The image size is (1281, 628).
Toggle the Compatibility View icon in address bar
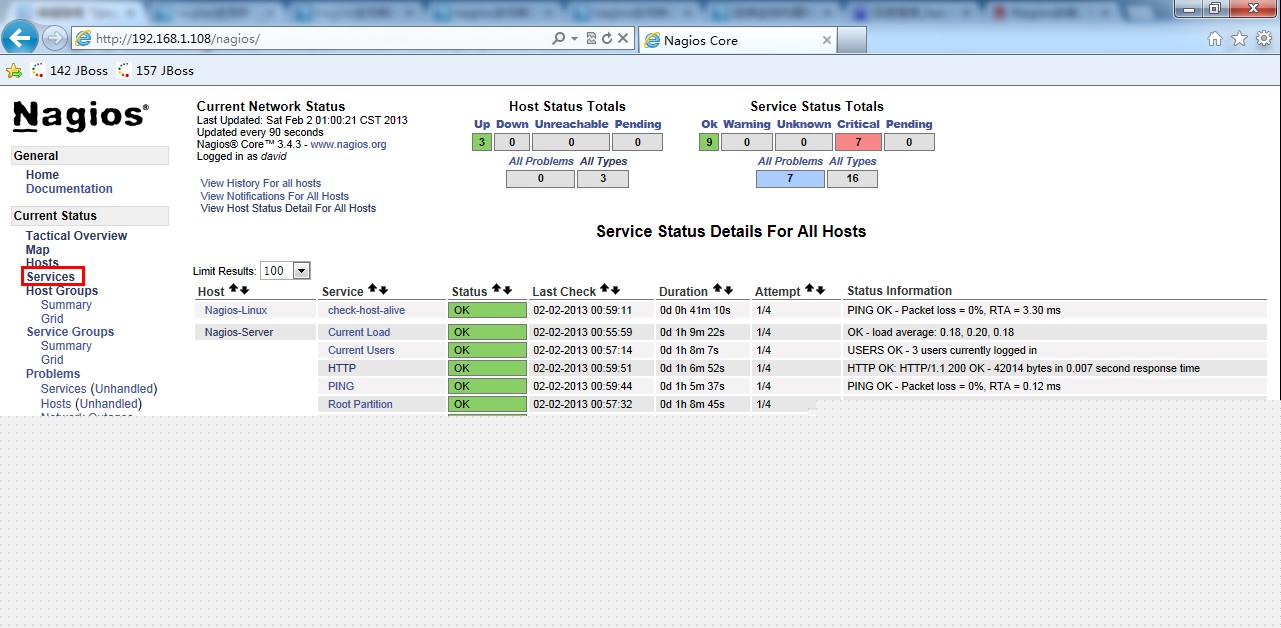point(591,39)
